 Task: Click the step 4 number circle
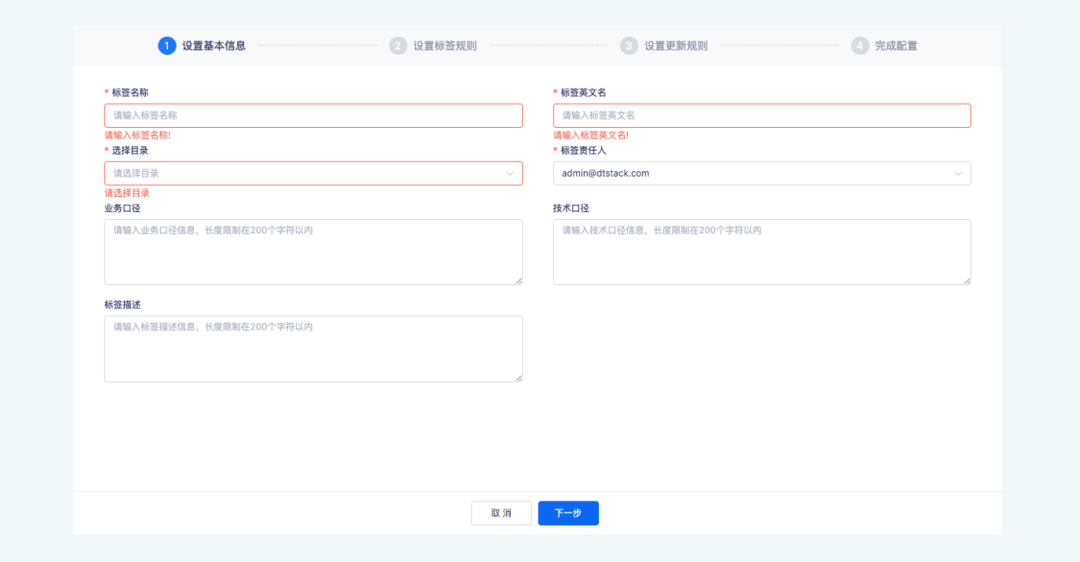pos(860,45)
